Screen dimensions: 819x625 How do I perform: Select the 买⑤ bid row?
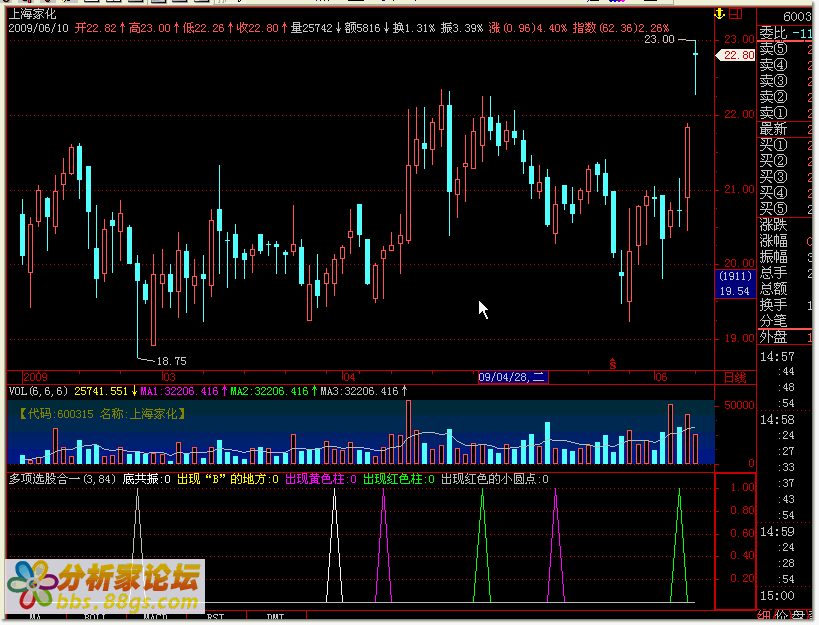click(x=785, y=209)
